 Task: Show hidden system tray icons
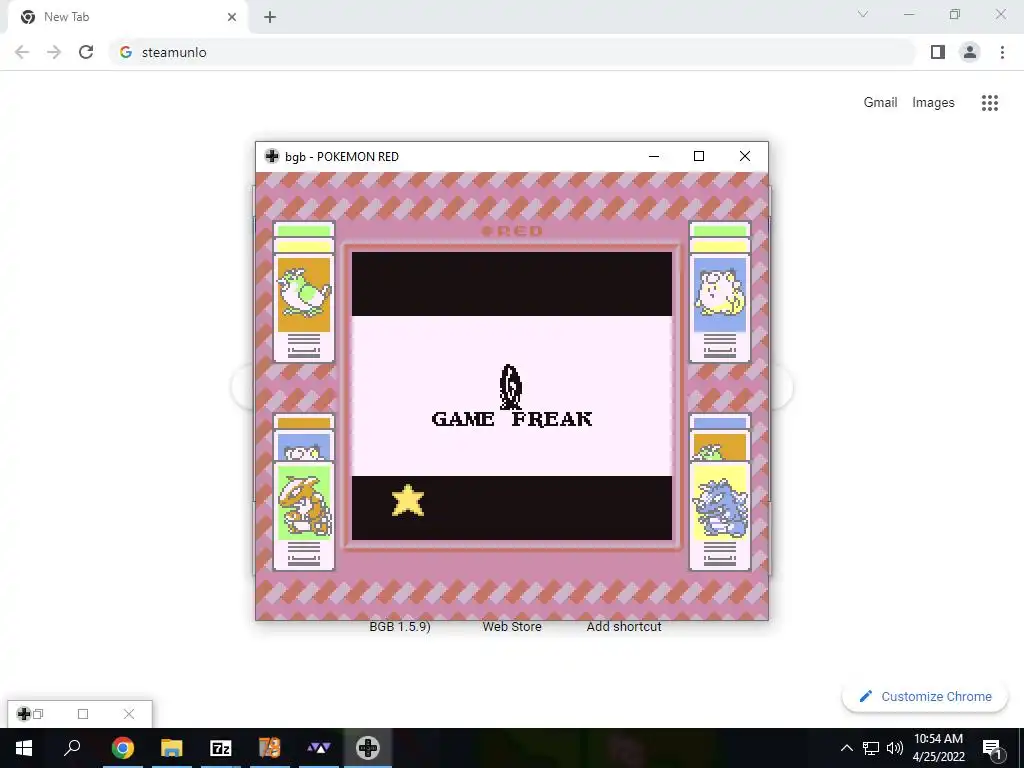point(846,748)
